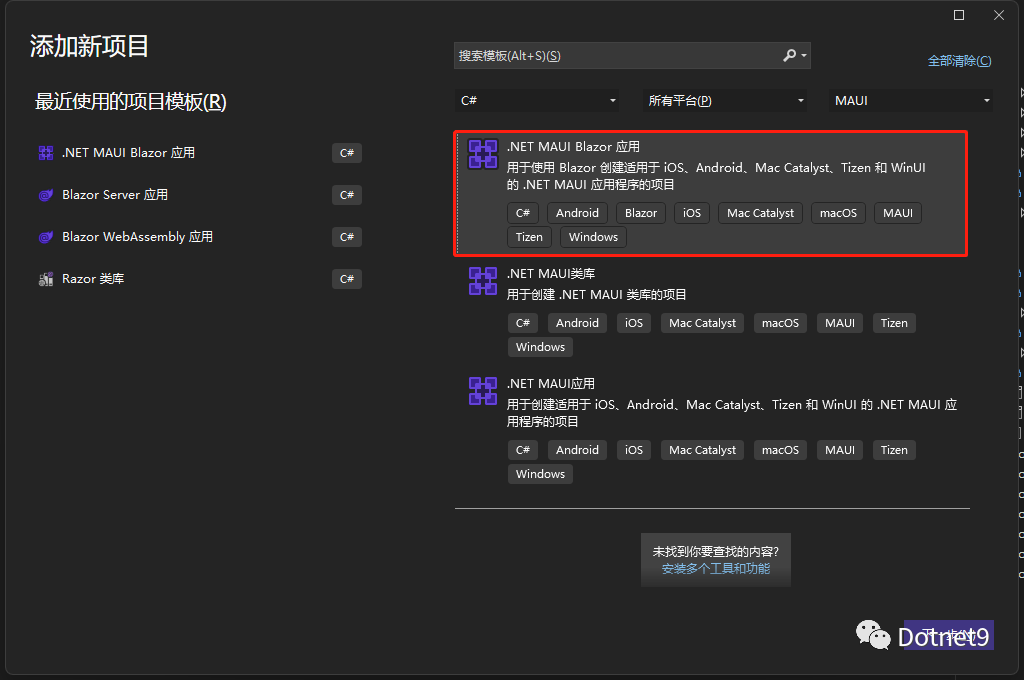The height and width of the screenshot is (680, 1024).
Task: Choose recent template Razor 类库
Action: click(199, 279)
